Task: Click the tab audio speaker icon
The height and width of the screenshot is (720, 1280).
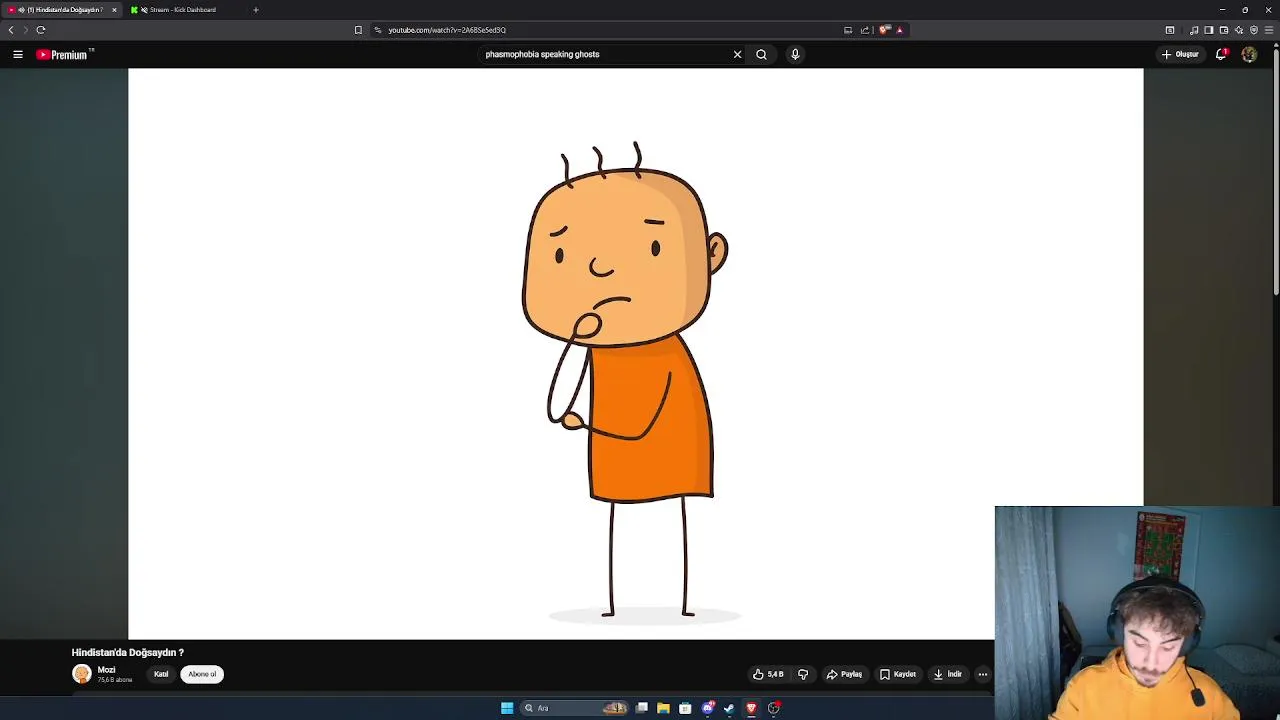Action: pos(21,10)
